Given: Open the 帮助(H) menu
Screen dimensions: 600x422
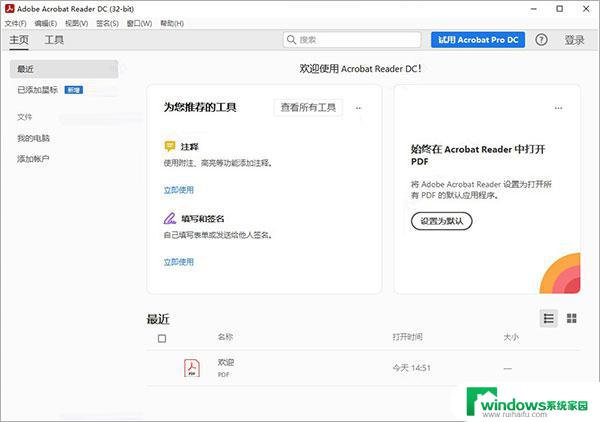Looking at the screenshot, I should 172,24.
